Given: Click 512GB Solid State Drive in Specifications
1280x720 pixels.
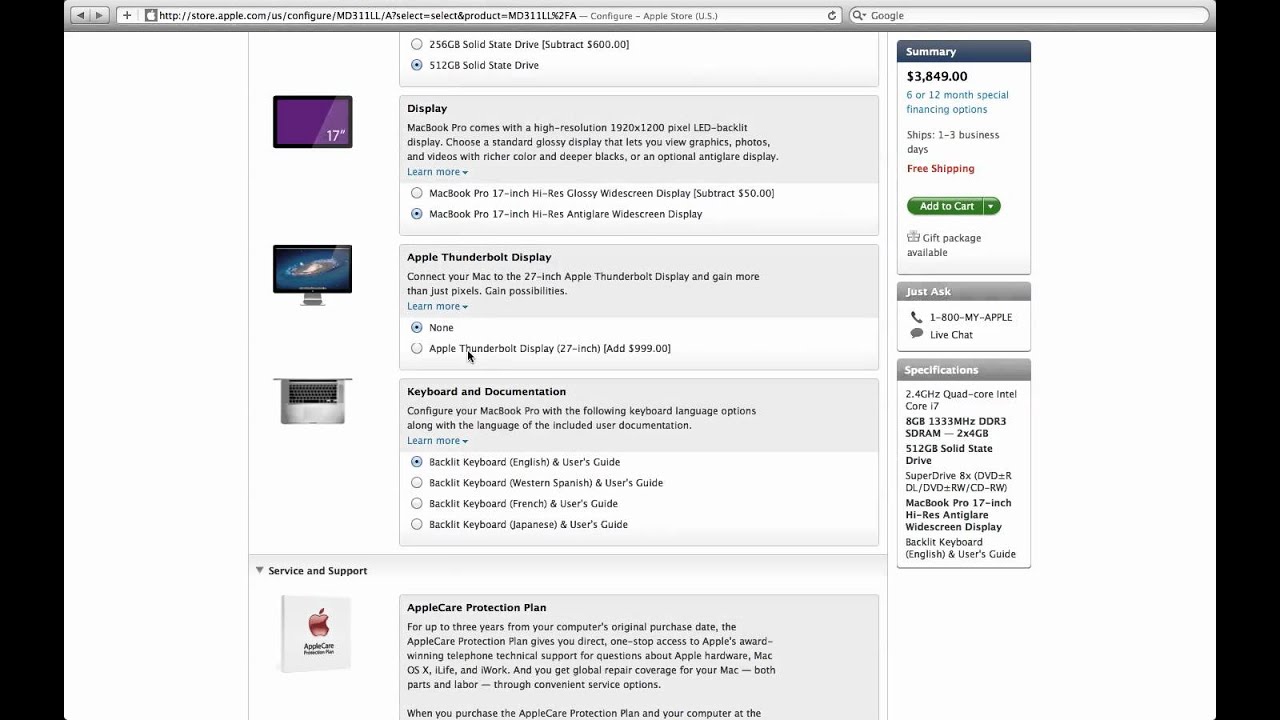Looking at the screenshot, I should point(949,454).
